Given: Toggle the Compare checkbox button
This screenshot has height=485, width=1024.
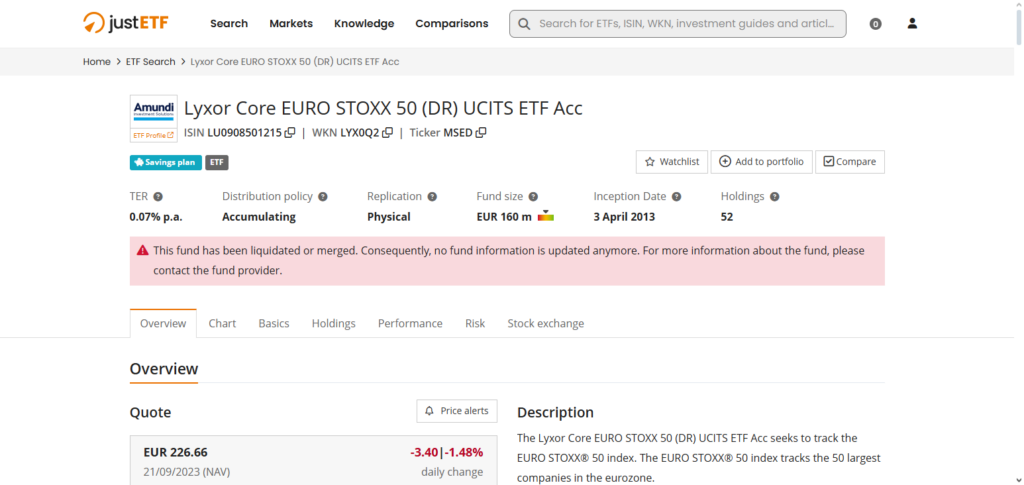Looking at the screenshot, I should pos(850,162).
